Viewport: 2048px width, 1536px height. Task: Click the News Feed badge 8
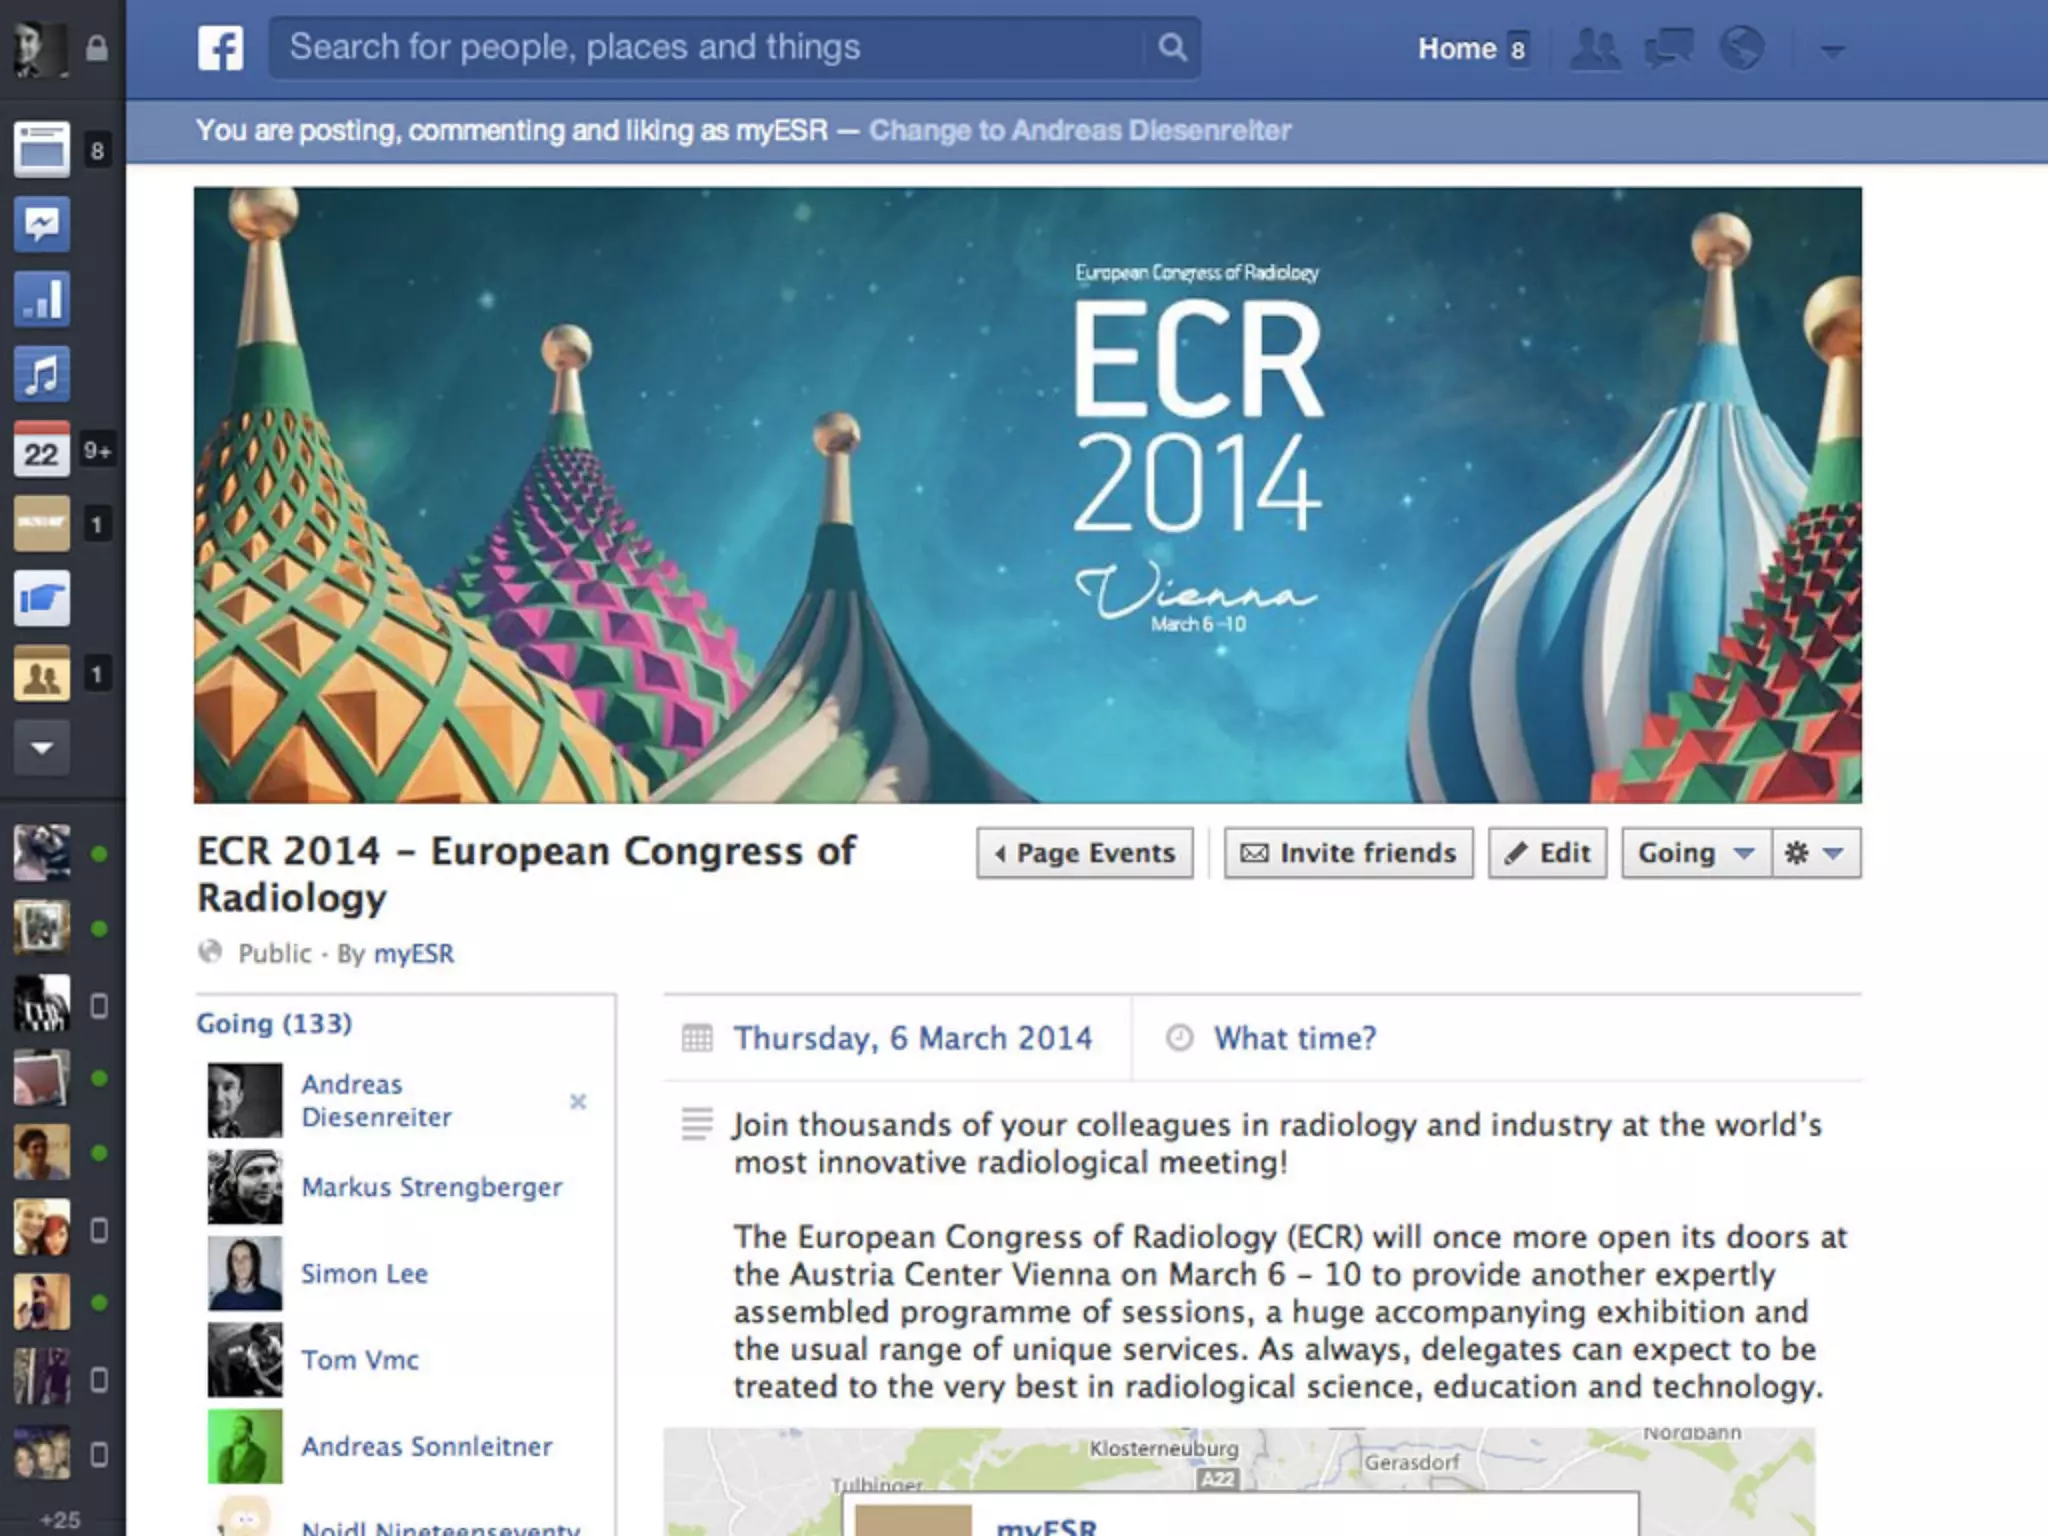[x=97, y=151]
